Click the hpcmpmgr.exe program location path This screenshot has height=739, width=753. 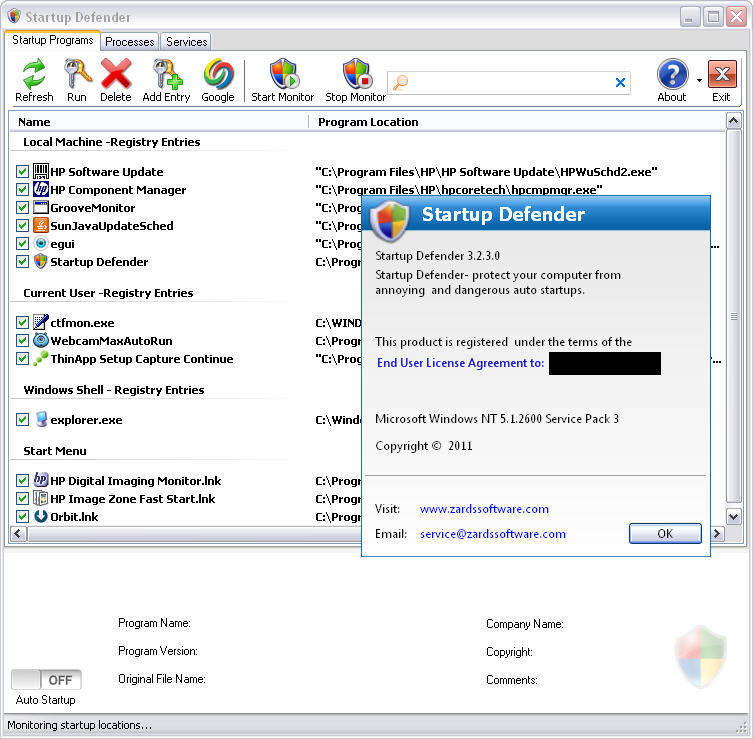pyautogui.click(x=459, y=190)
